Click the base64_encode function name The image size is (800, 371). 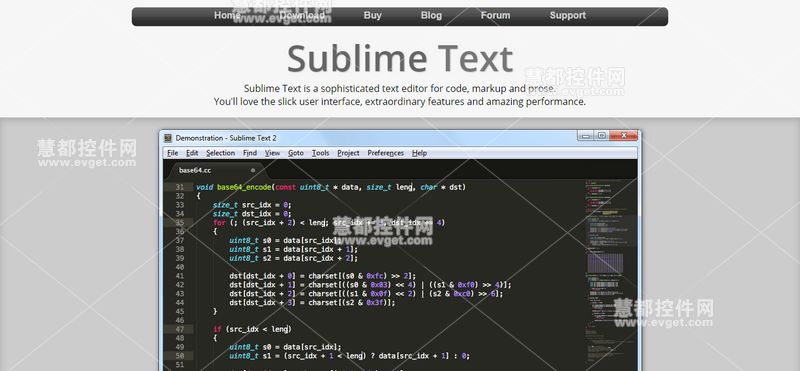click(244, 187)
